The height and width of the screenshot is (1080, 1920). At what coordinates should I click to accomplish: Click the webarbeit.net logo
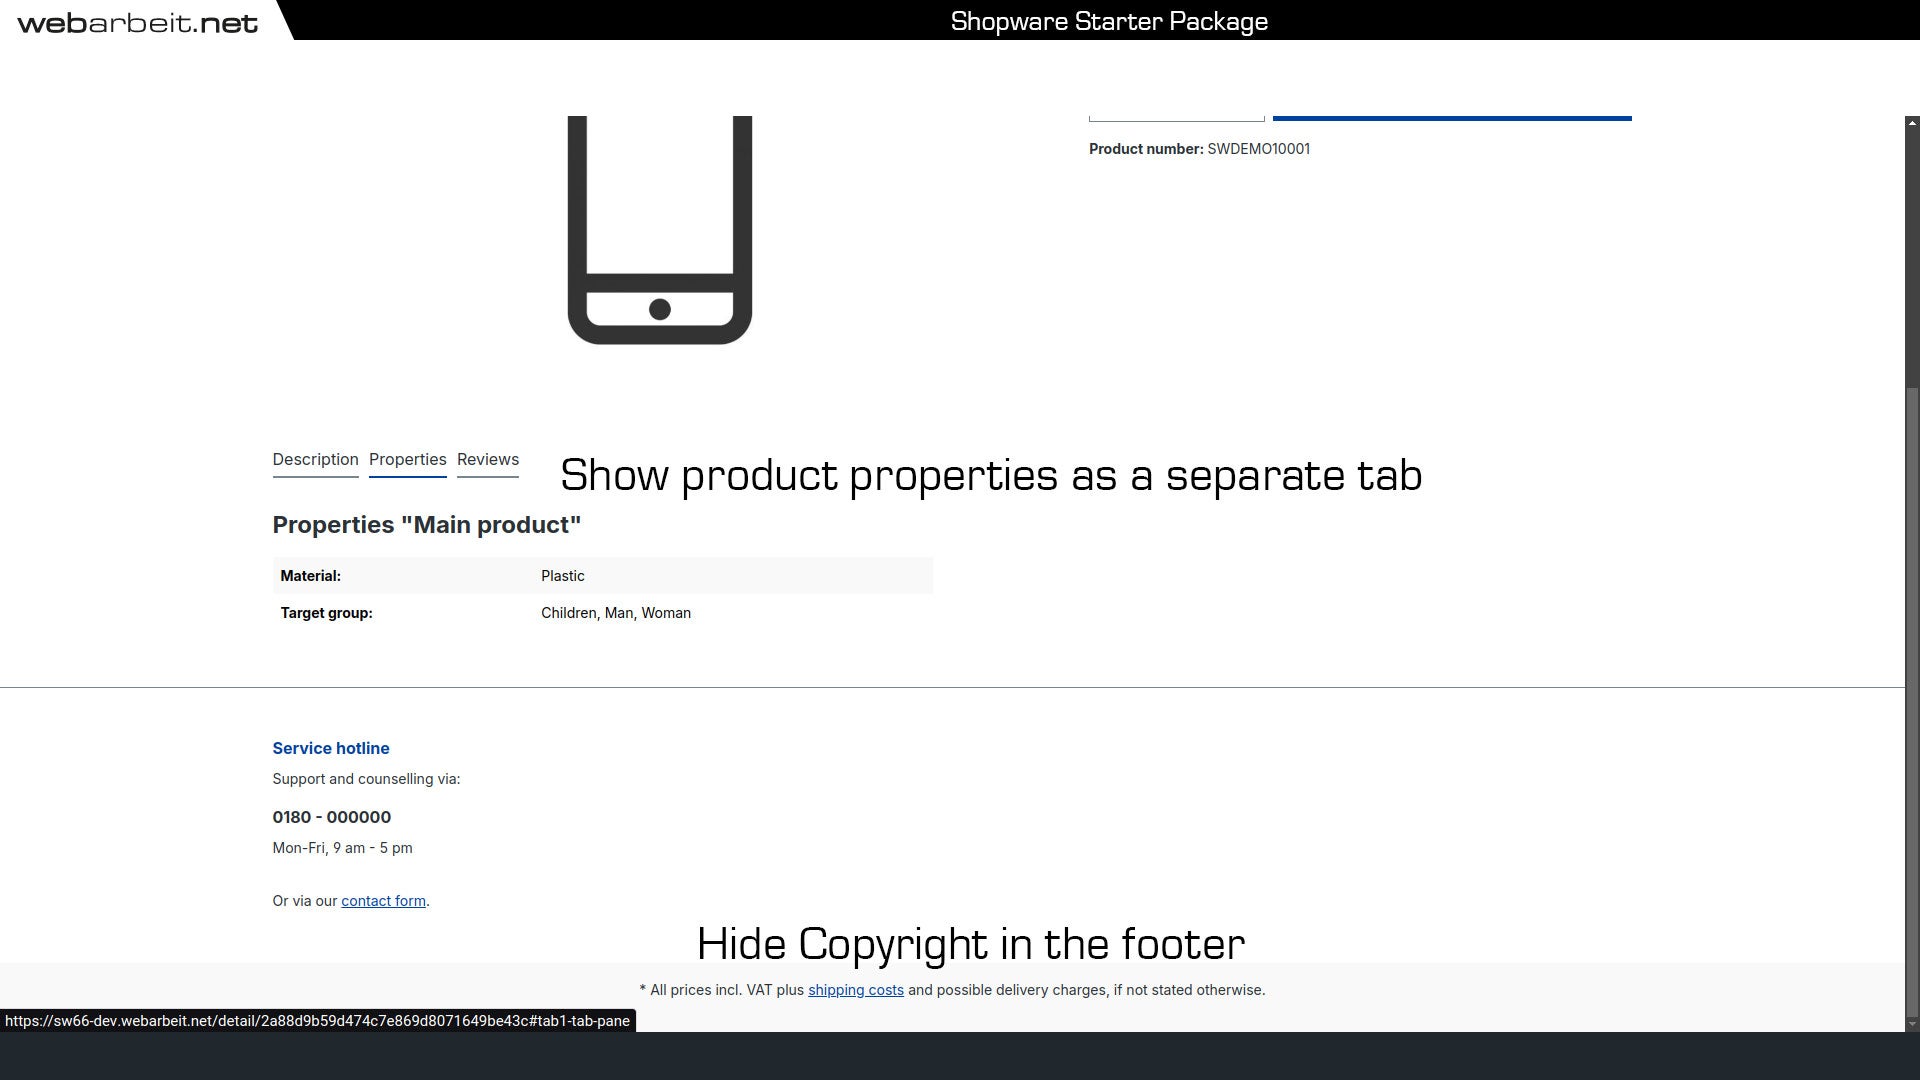[x=138, y=22]
